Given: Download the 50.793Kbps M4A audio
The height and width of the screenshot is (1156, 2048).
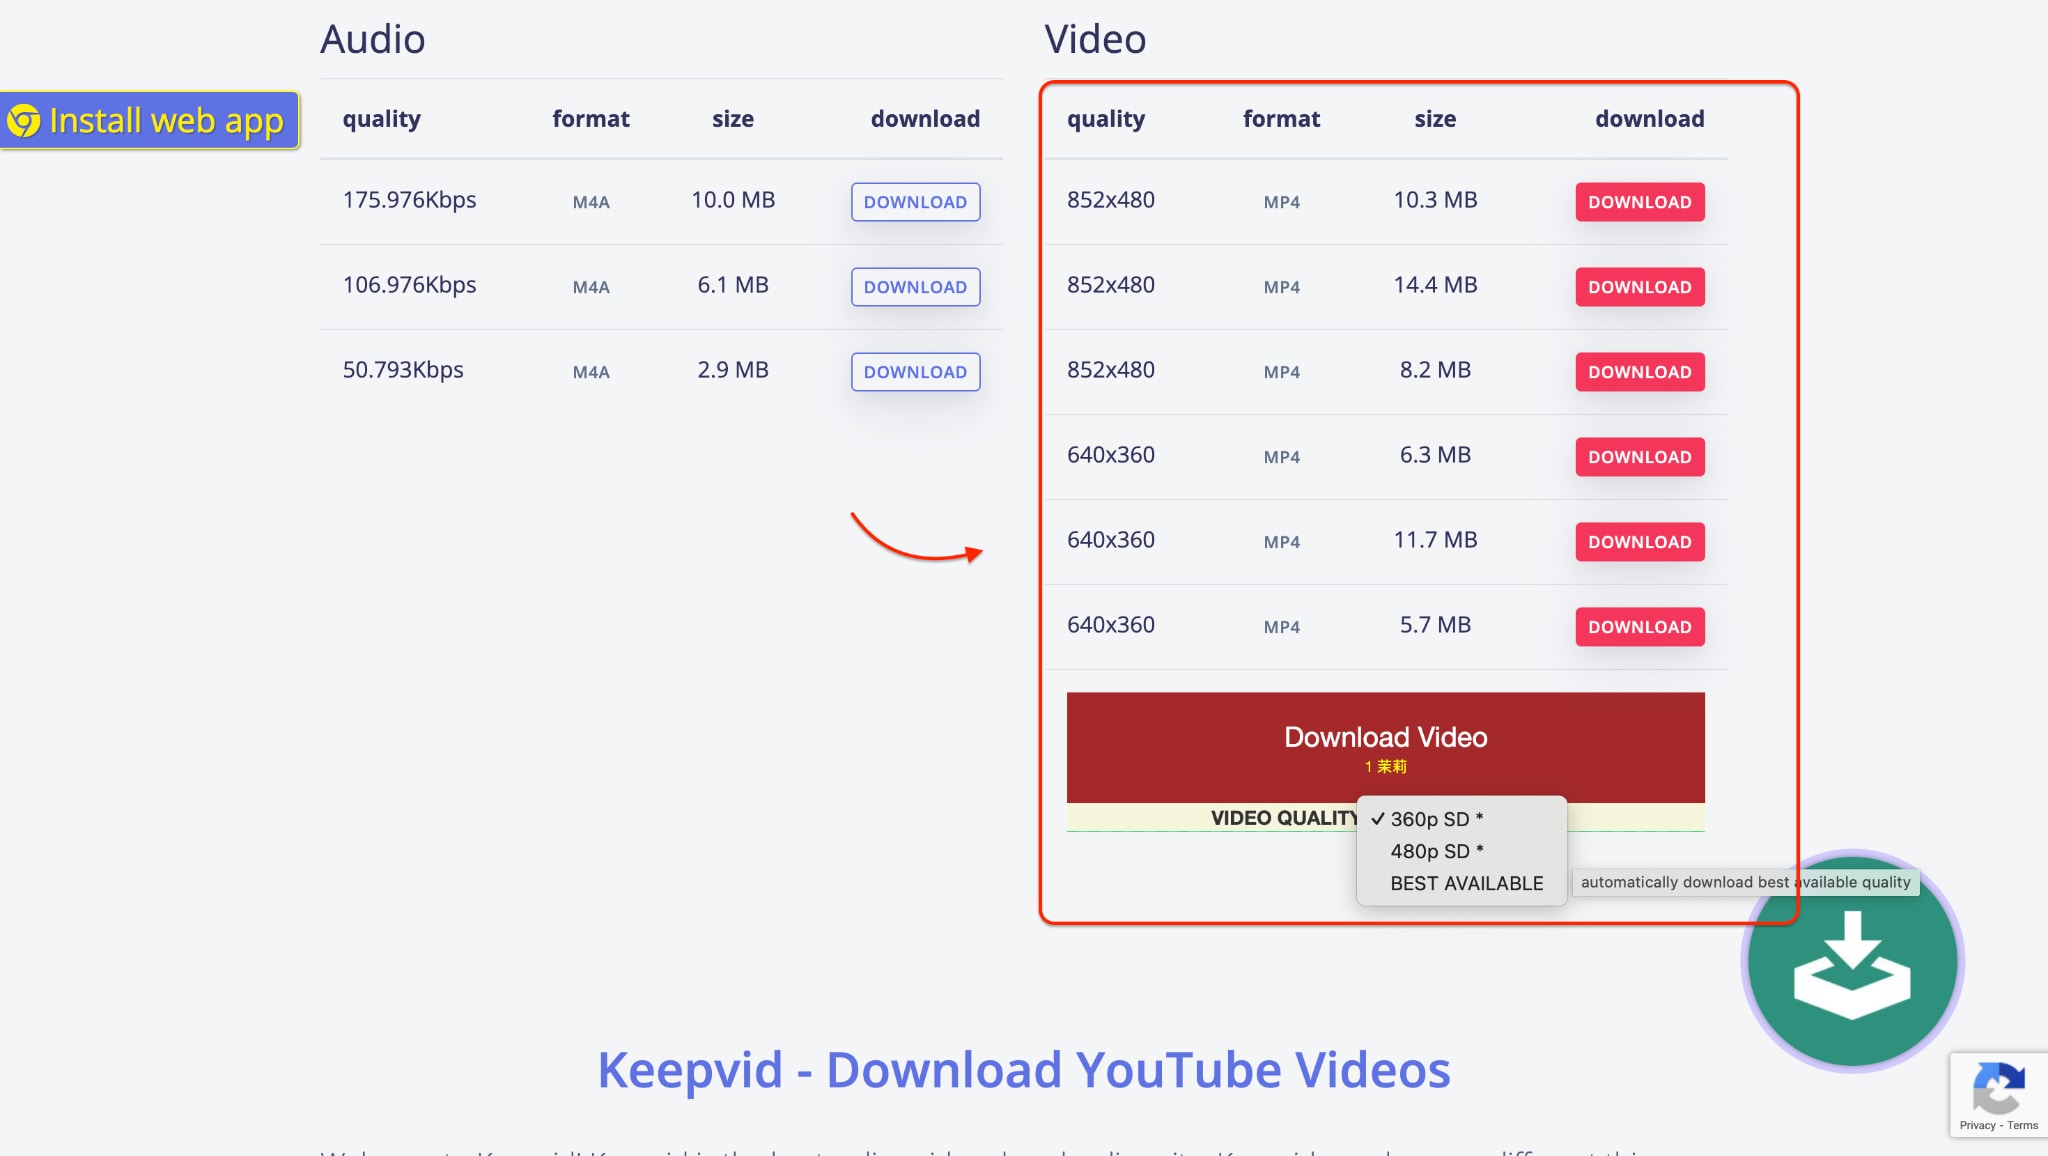Looking at the screenshot, I should pos(915,372).
